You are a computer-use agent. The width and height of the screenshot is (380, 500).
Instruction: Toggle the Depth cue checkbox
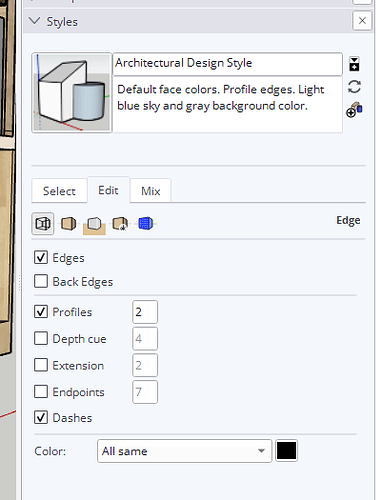point(41,338)
